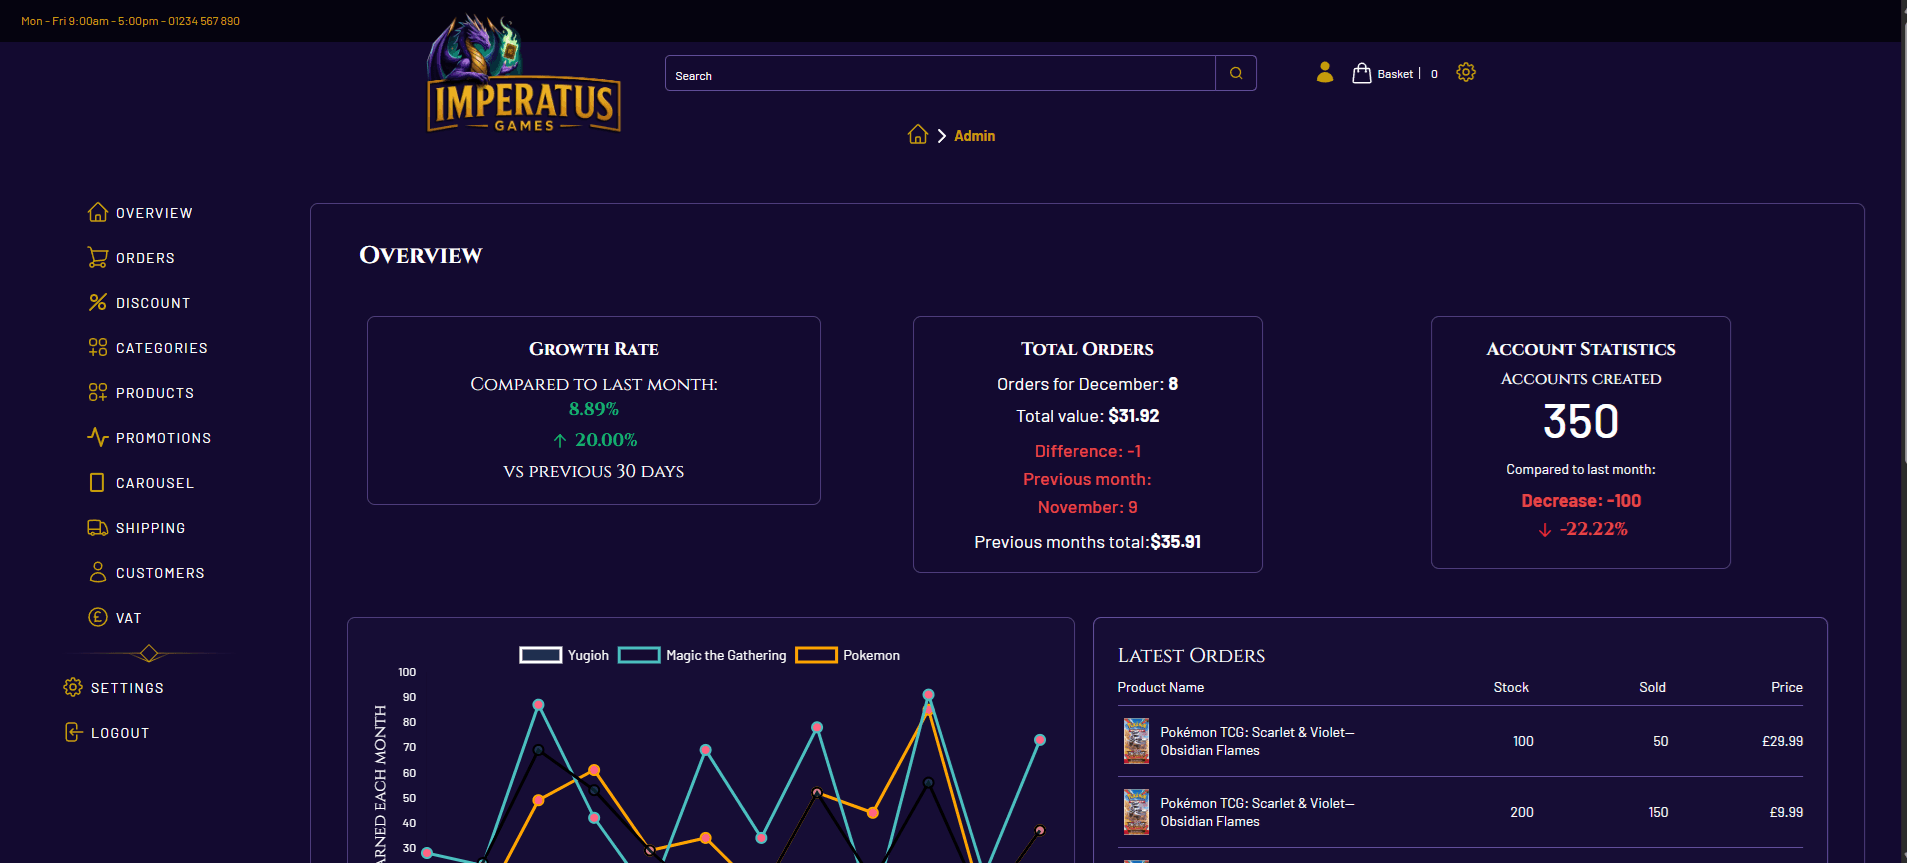Click the Promotions pulse icon
1907x863 pixels.
tap(98, 437)
